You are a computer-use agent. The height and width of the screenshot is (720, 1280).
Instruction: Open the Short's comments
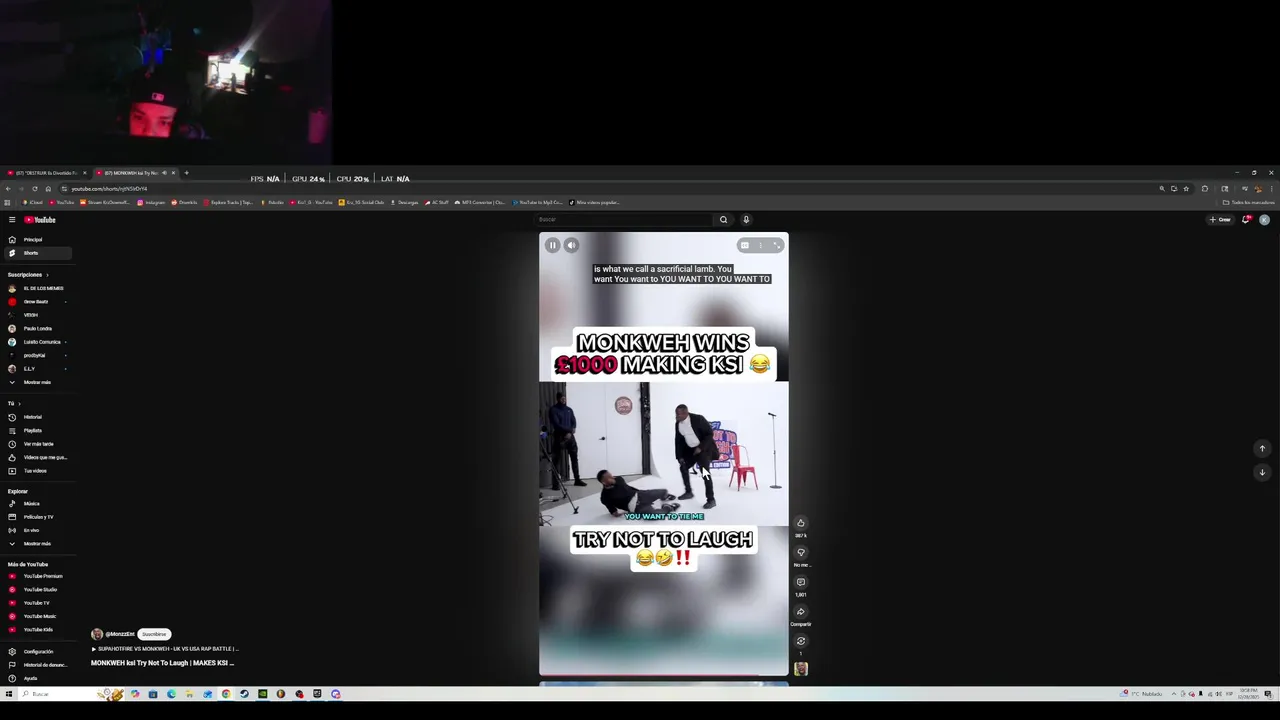click(x=800, y=582)
